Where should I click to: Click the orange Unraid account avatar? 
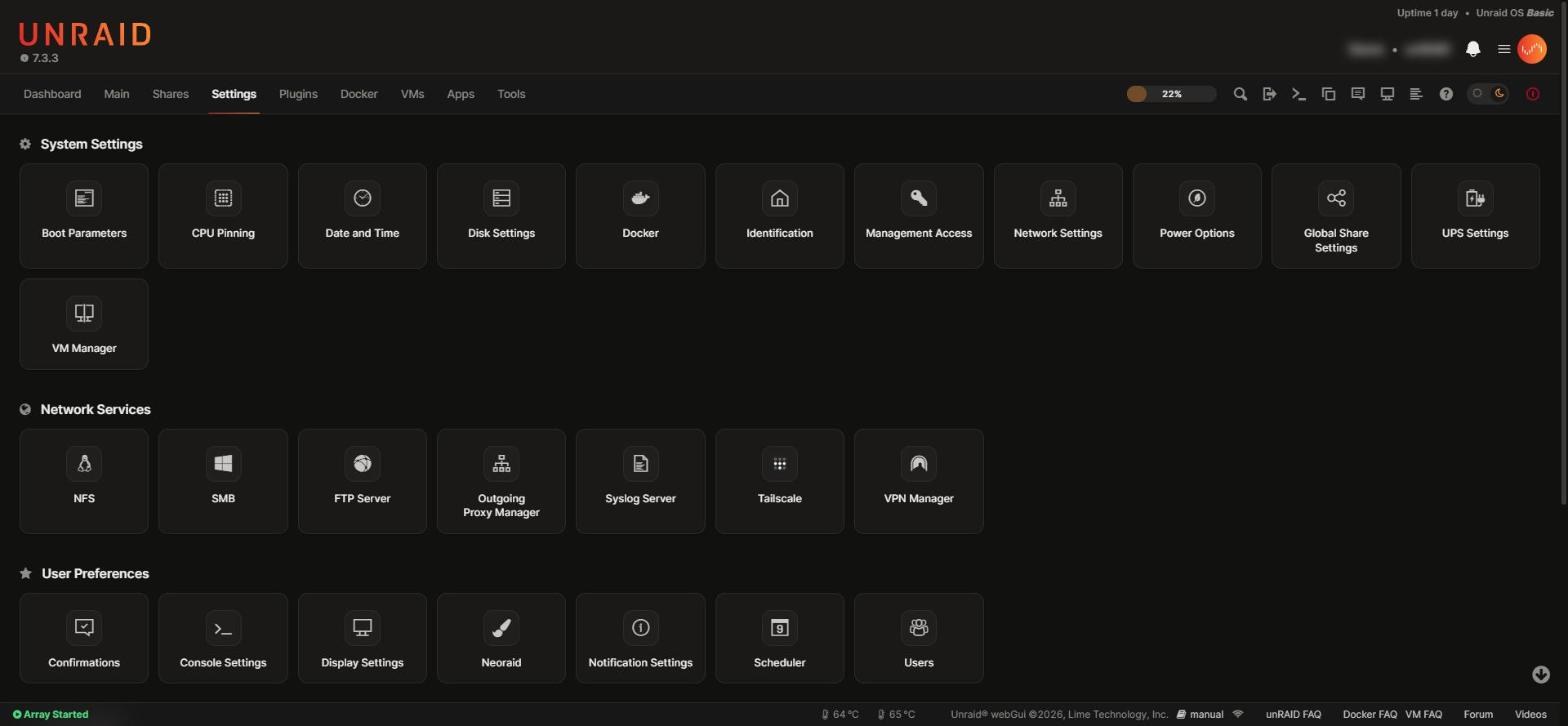coord(1532,49)
